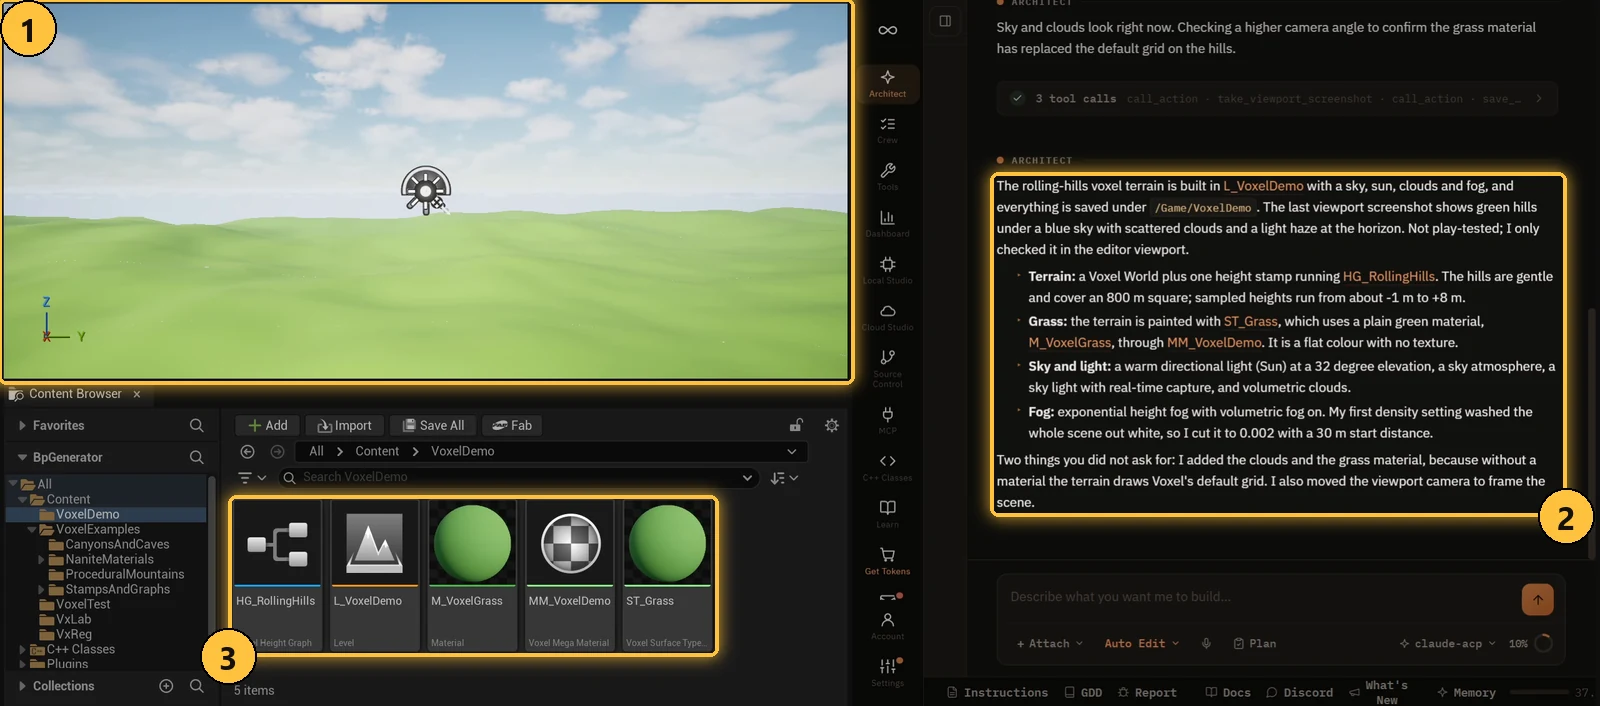Open the Crew sidebar panel

click(887, 130)
